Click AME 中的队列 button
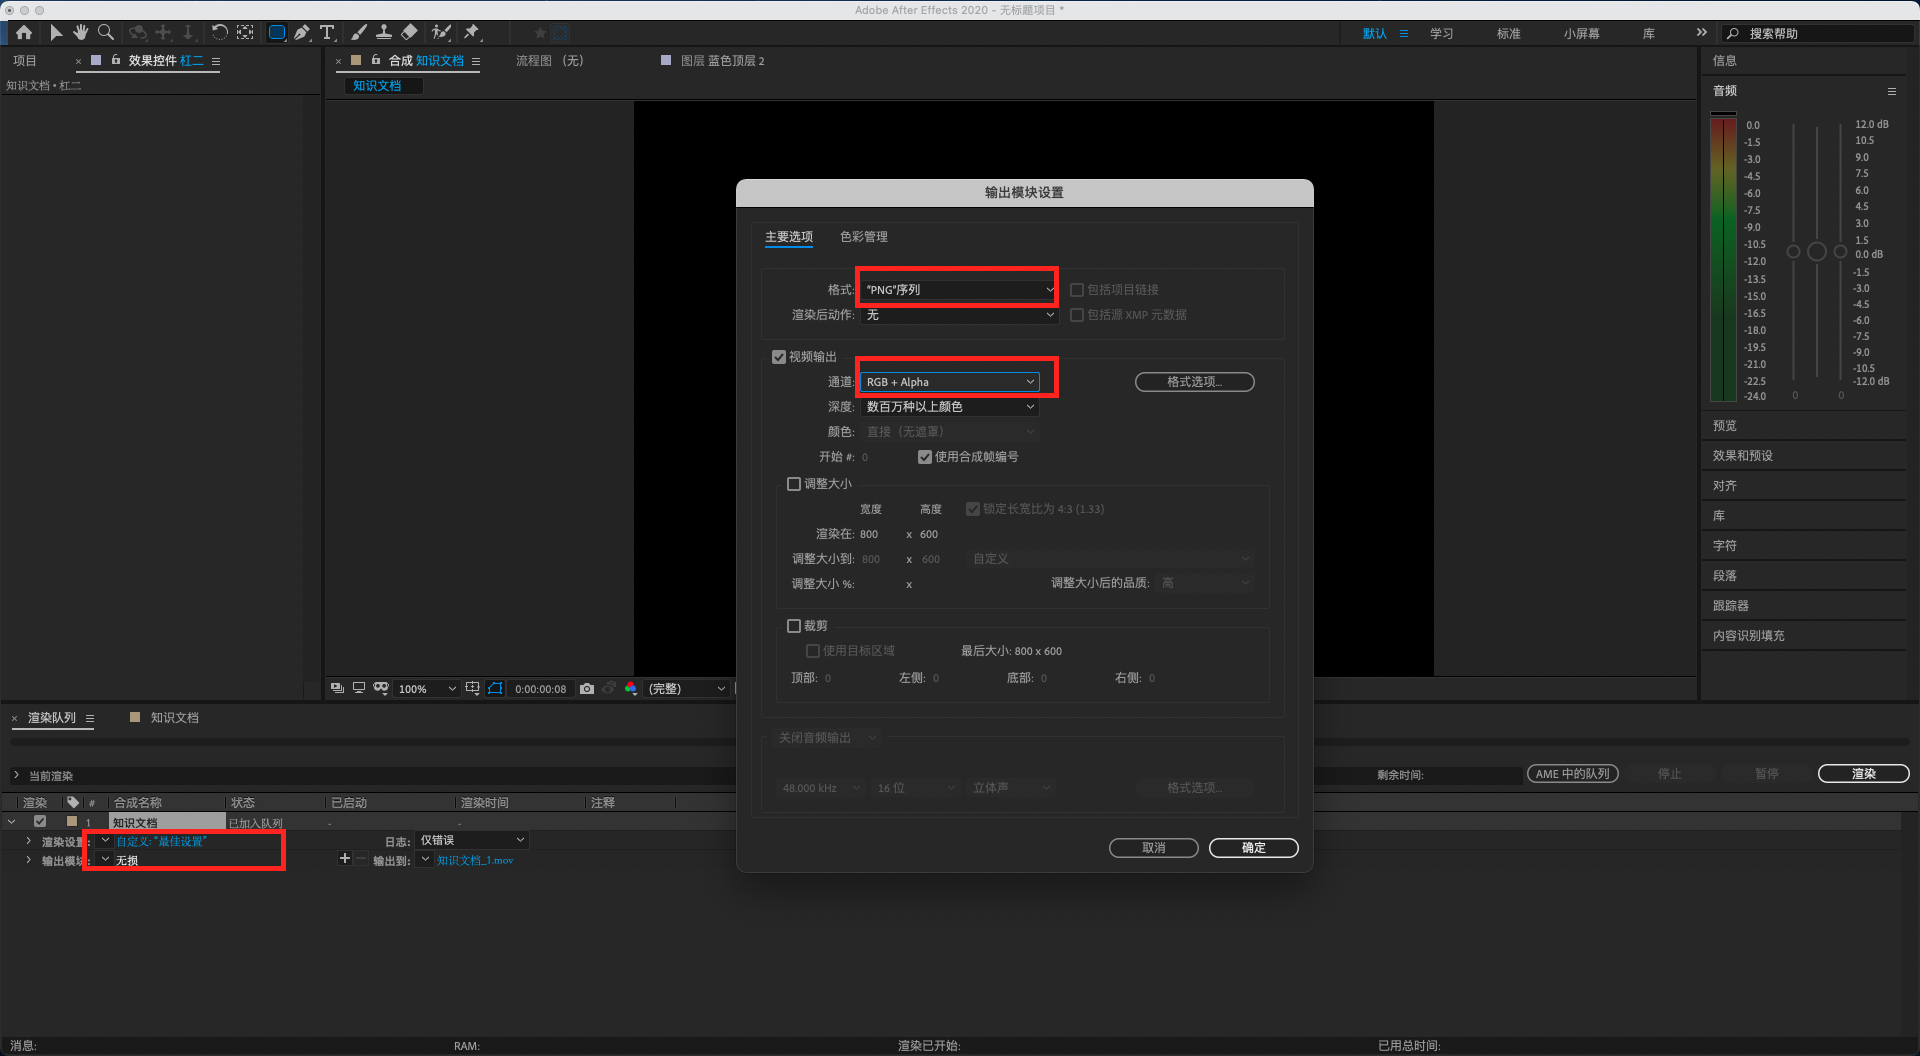The height and width of the screenshot is (1056, 1920). coord(1573,774)
